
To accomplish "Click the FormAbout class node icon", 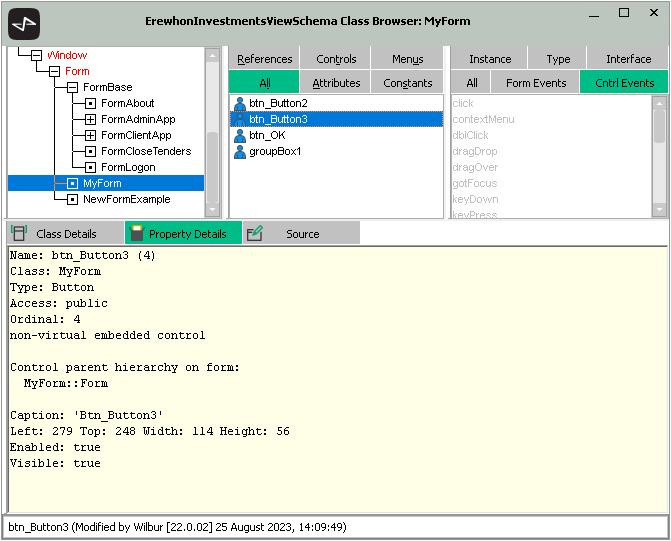I will pyautogui.click(x=90, y=103).
